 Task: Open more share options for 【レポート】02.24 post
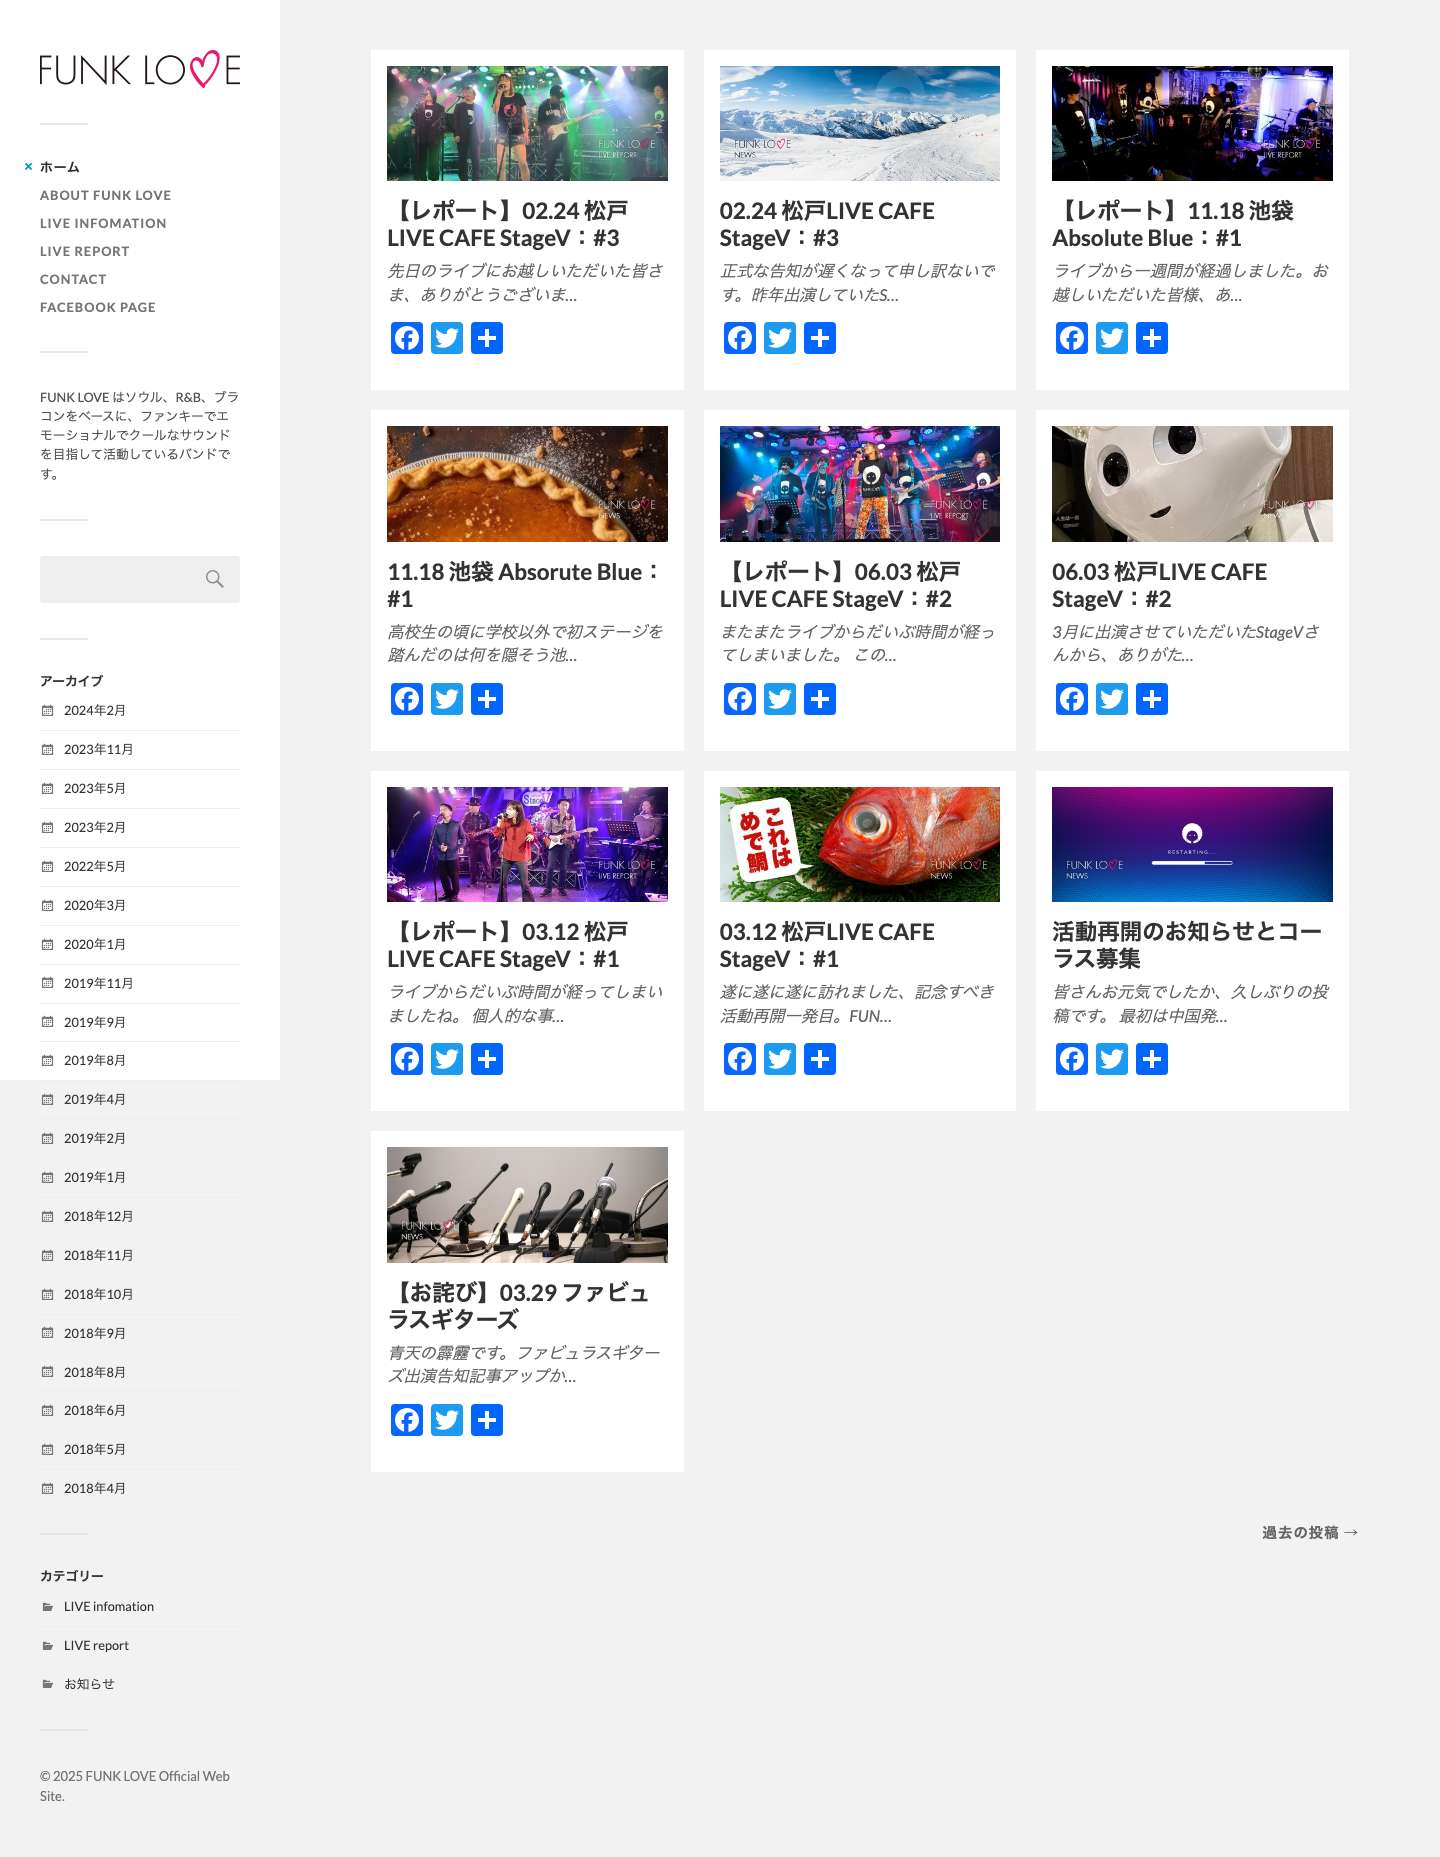[487, 338]
